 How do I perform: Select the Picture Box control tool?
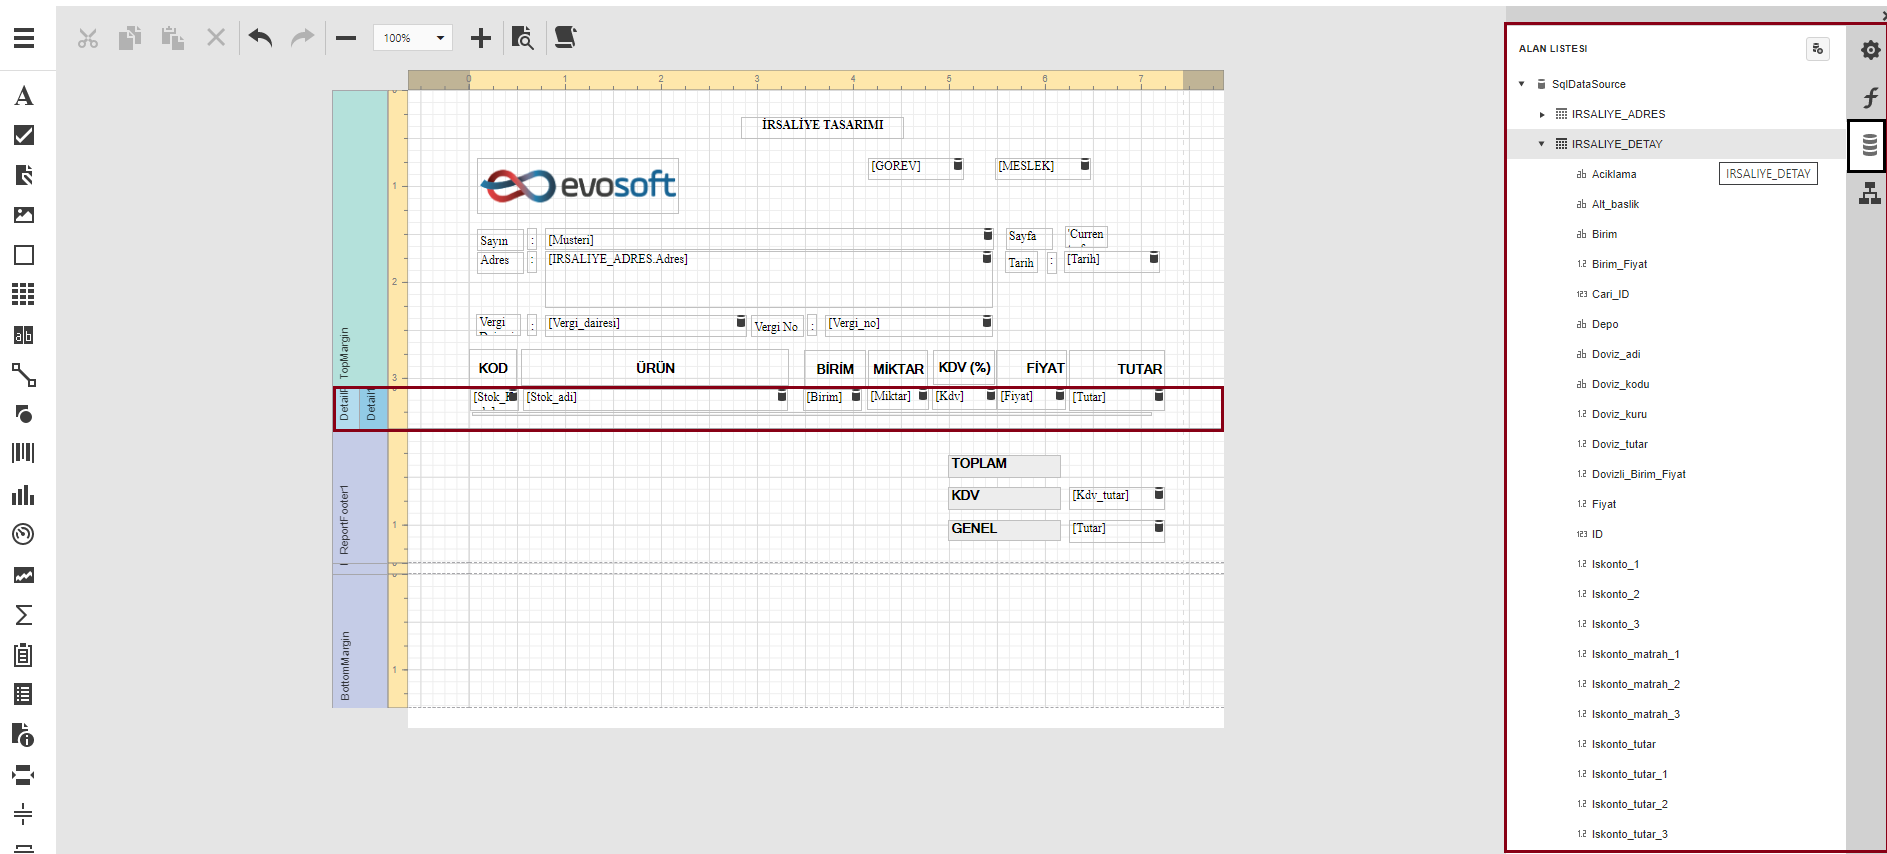[x=24, y=215]
